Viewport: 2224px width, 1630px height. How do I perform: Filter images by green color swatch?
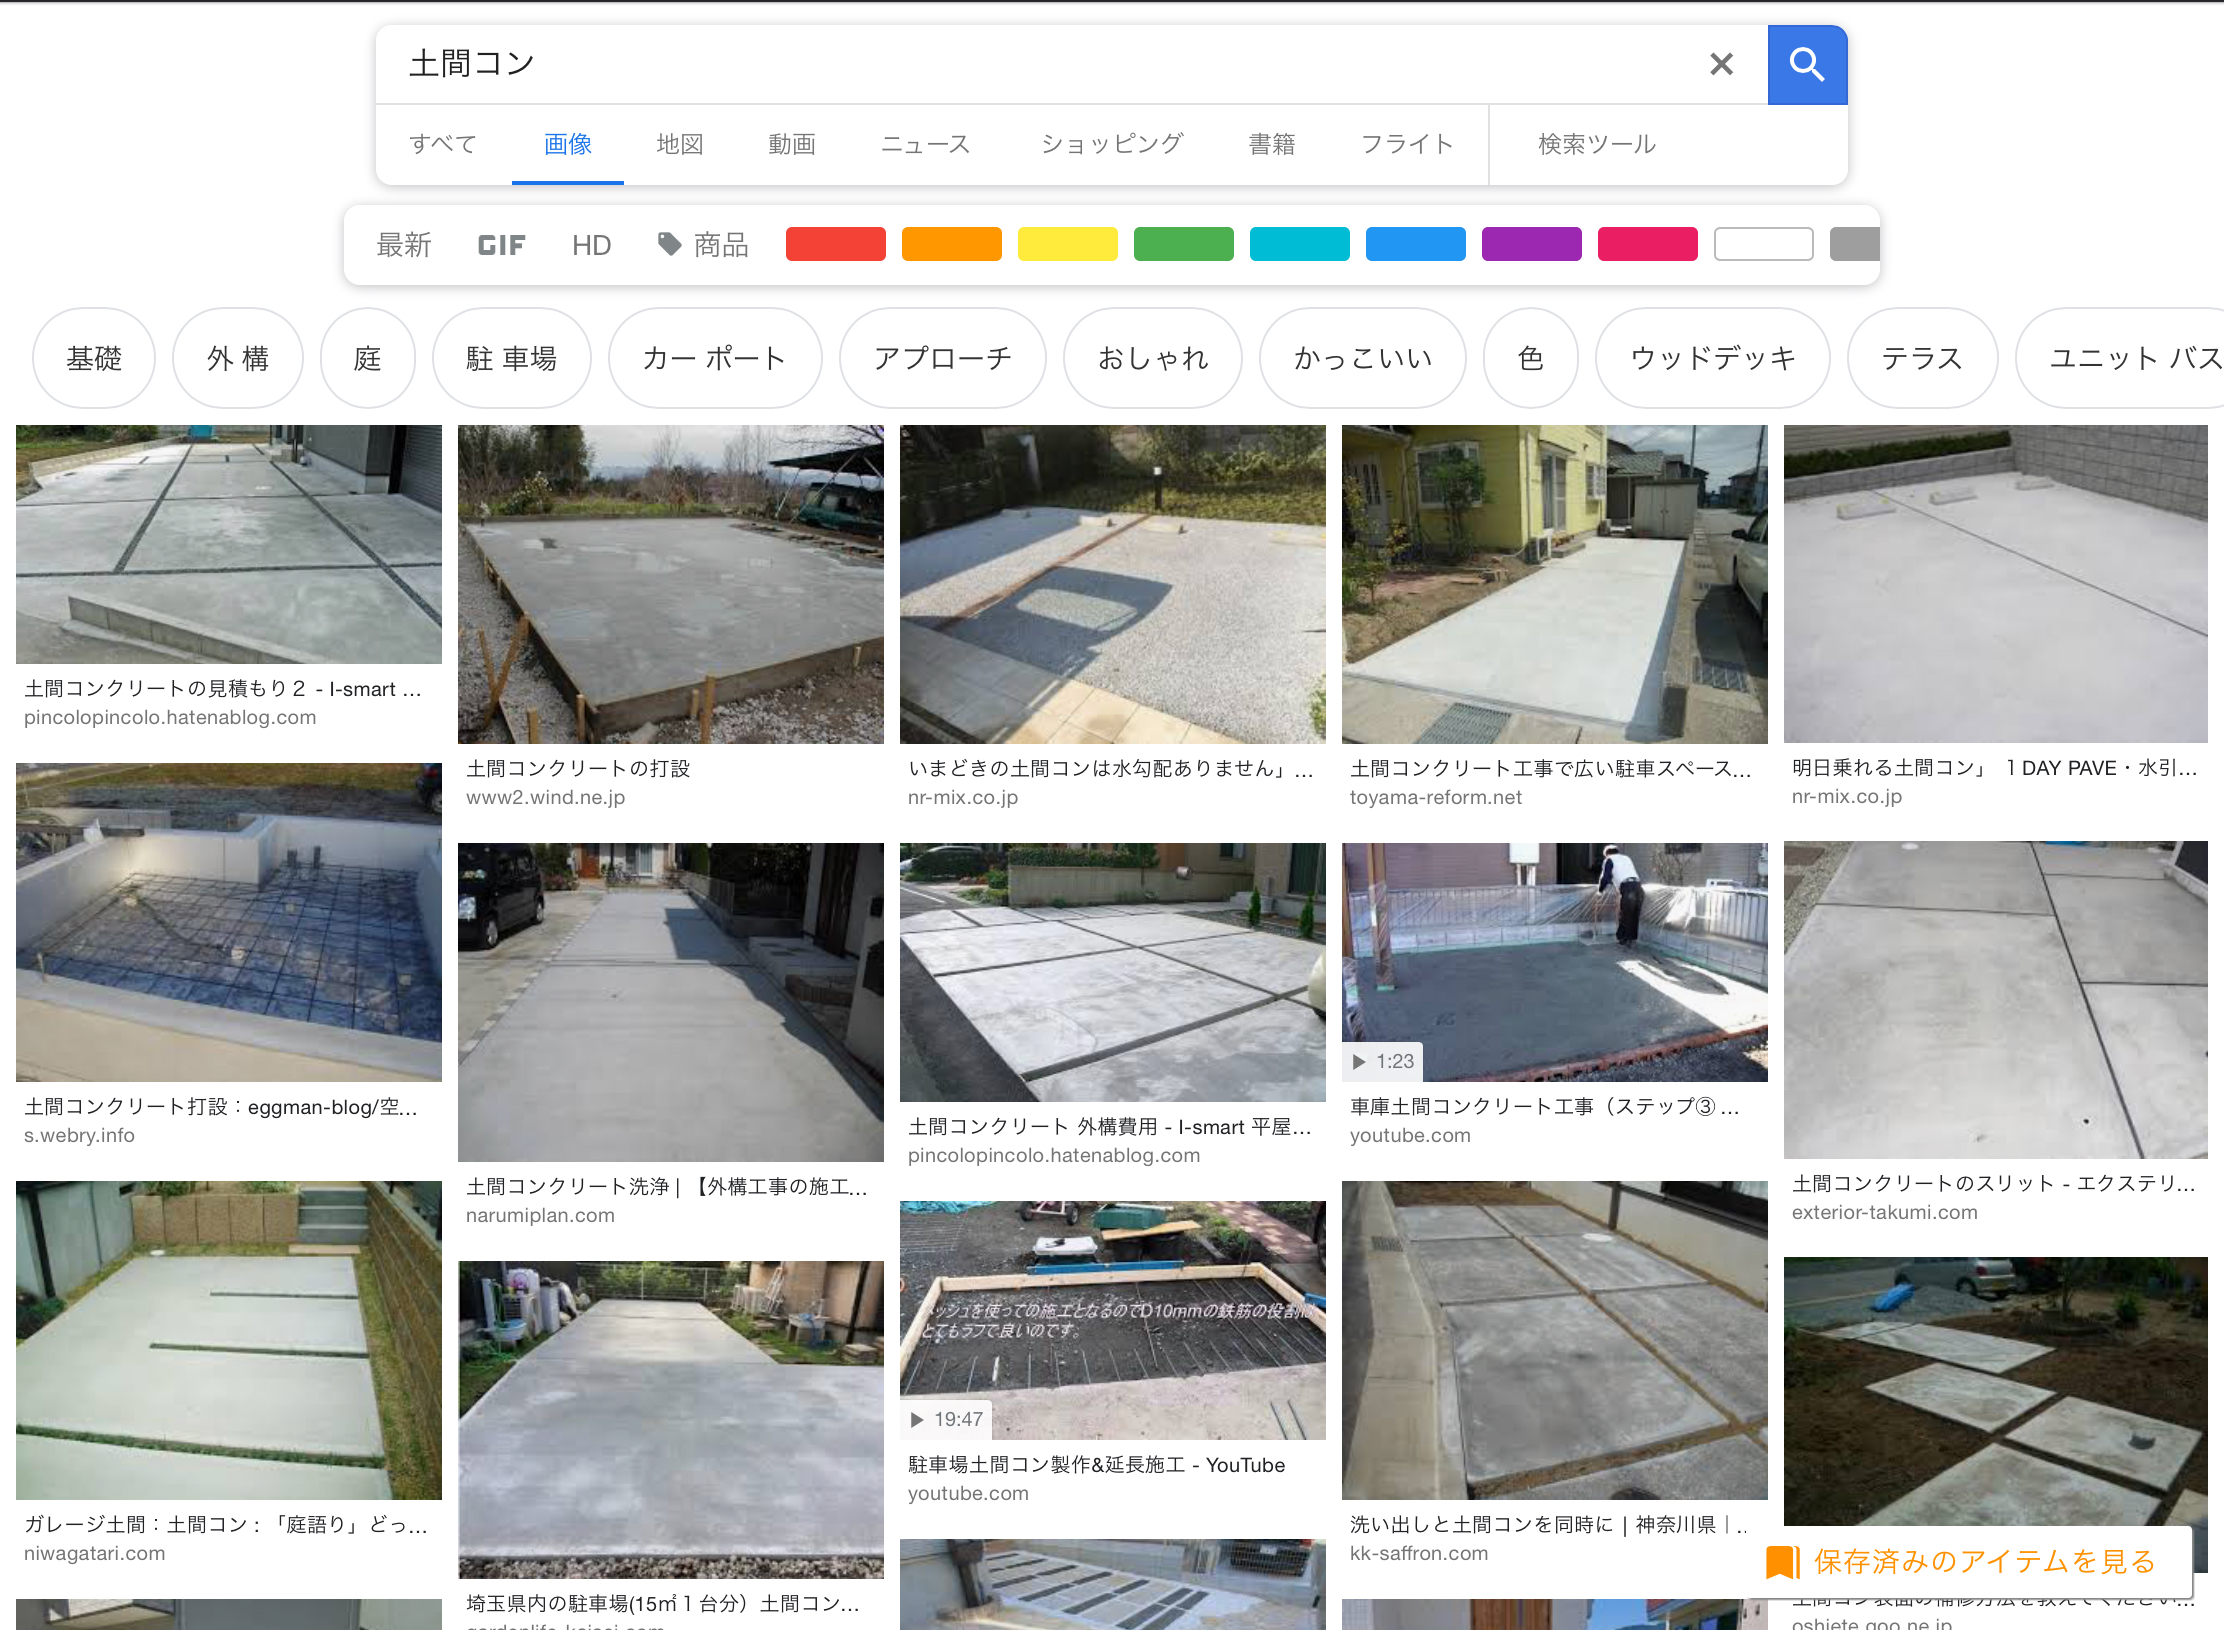1184,244
